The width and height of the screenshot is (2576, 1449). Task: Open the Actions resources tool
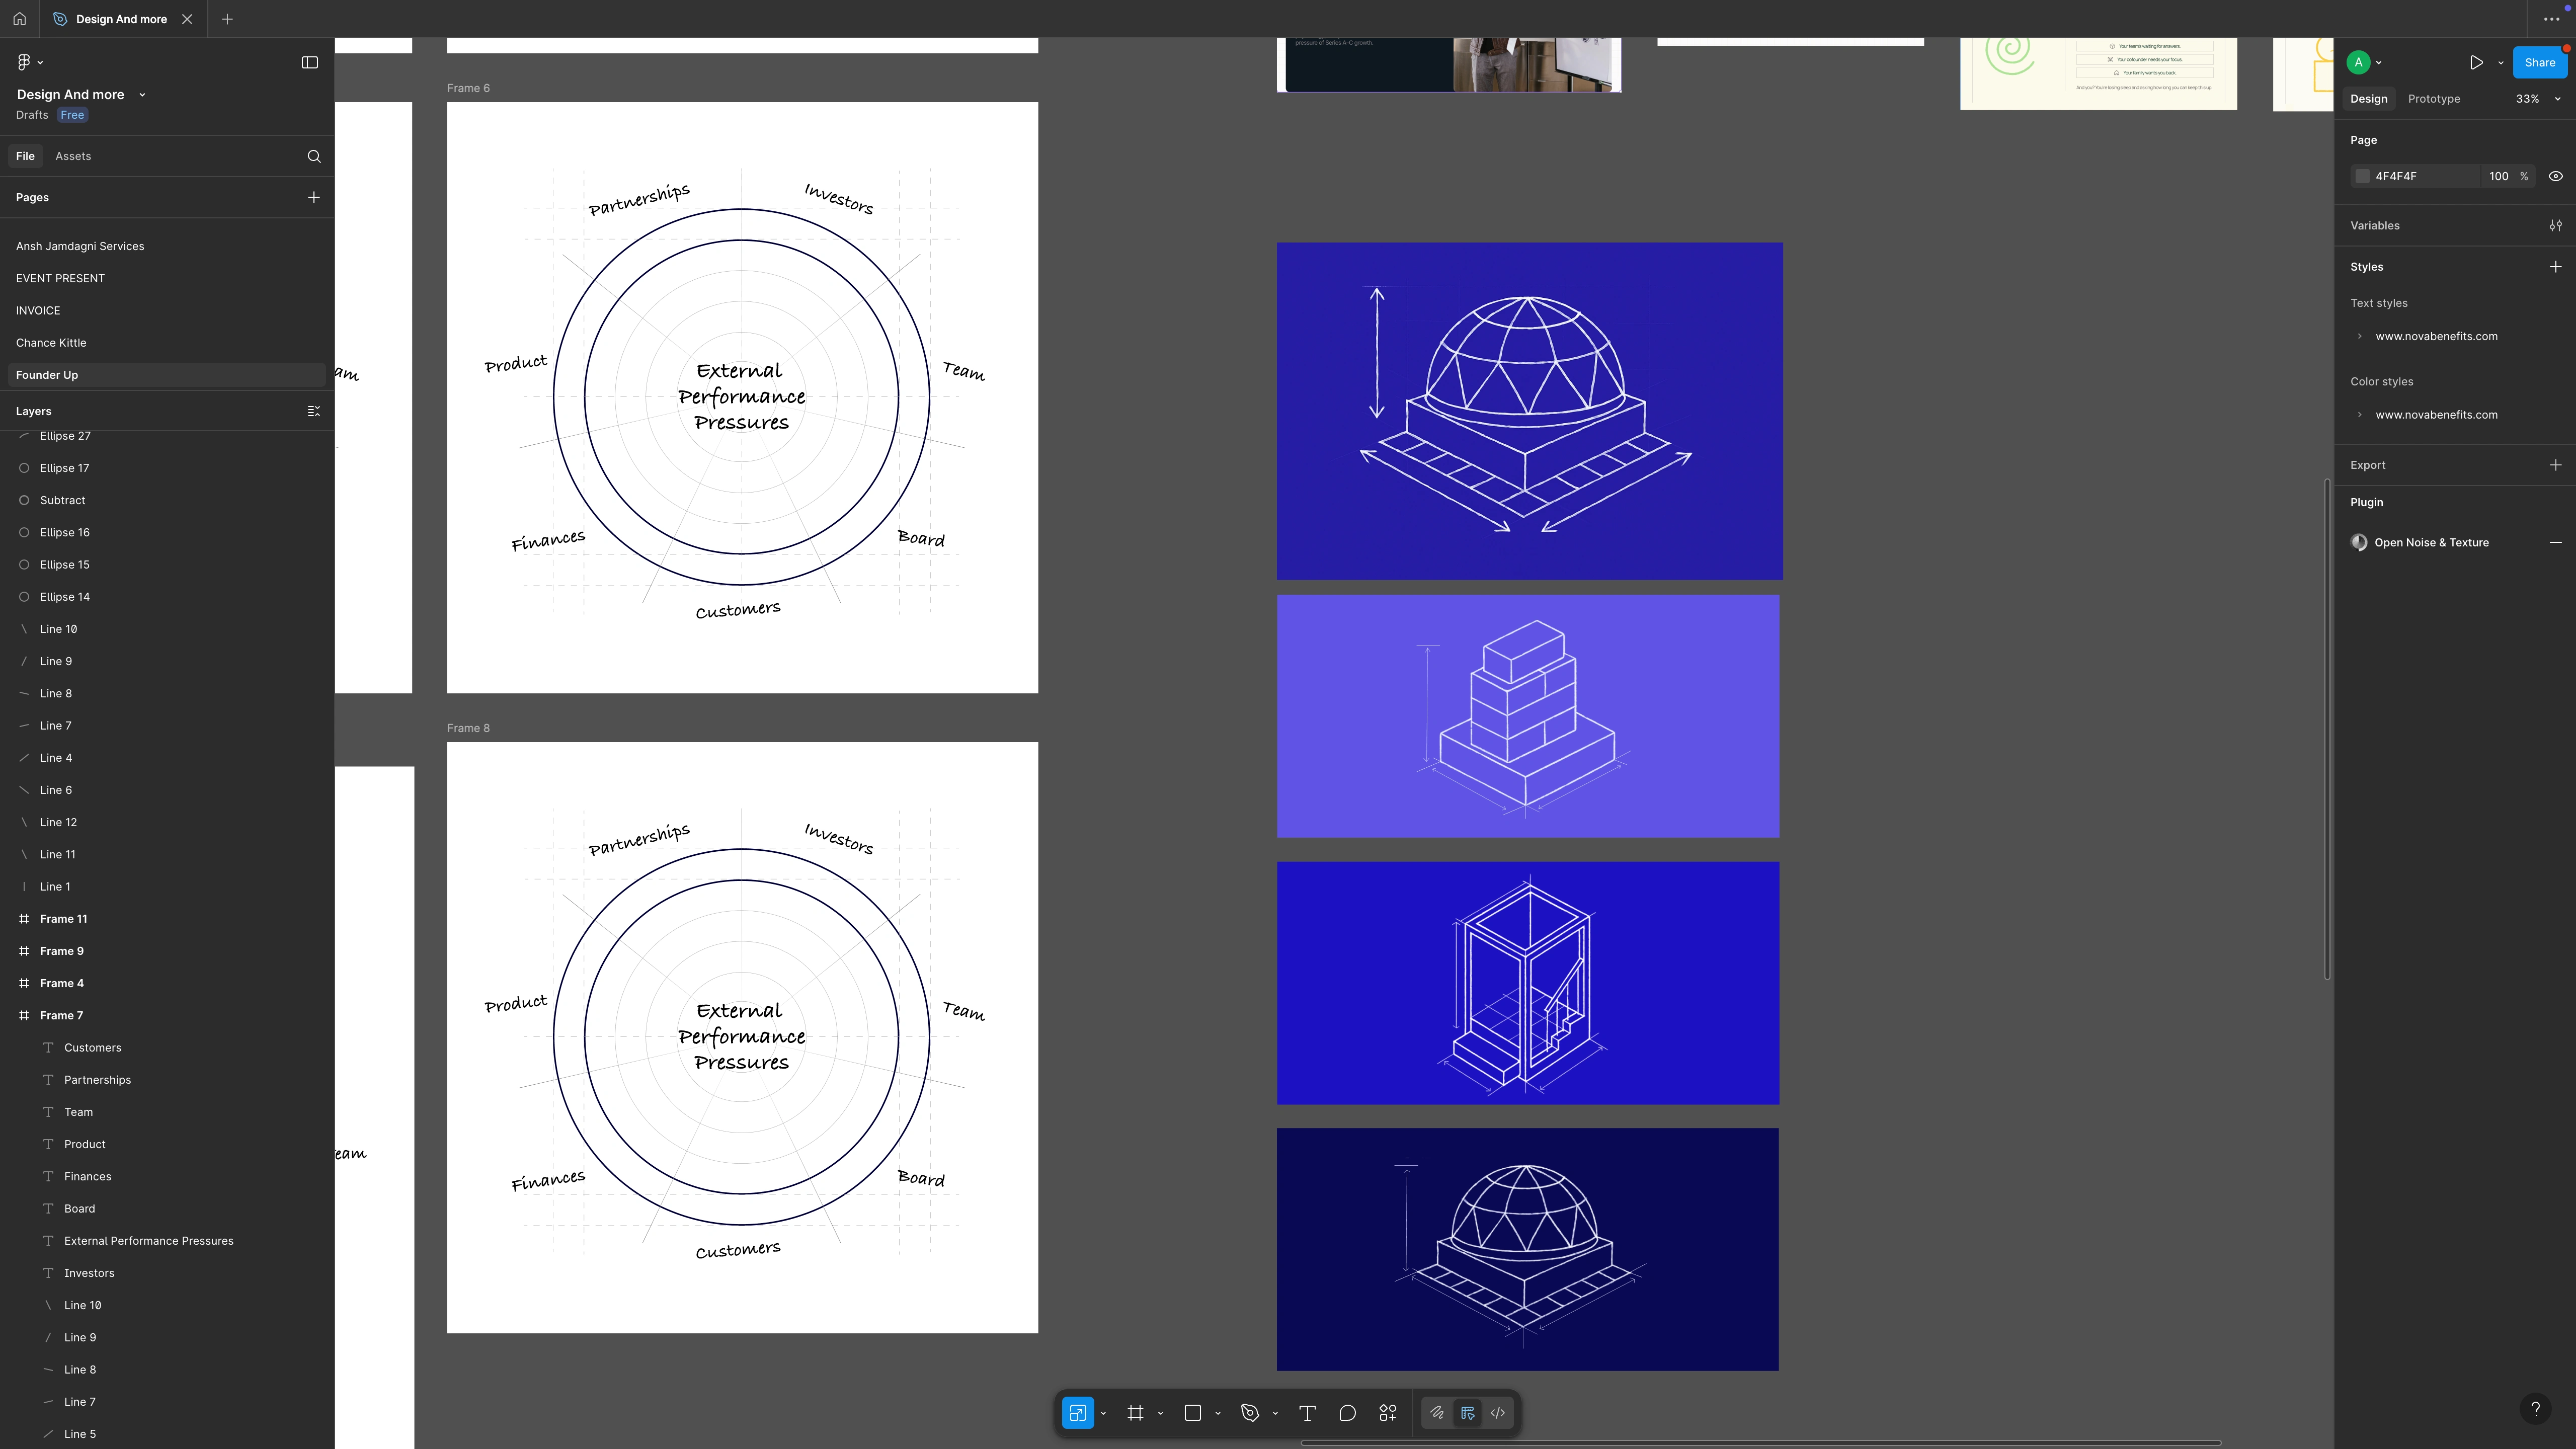point(1388,1413)
